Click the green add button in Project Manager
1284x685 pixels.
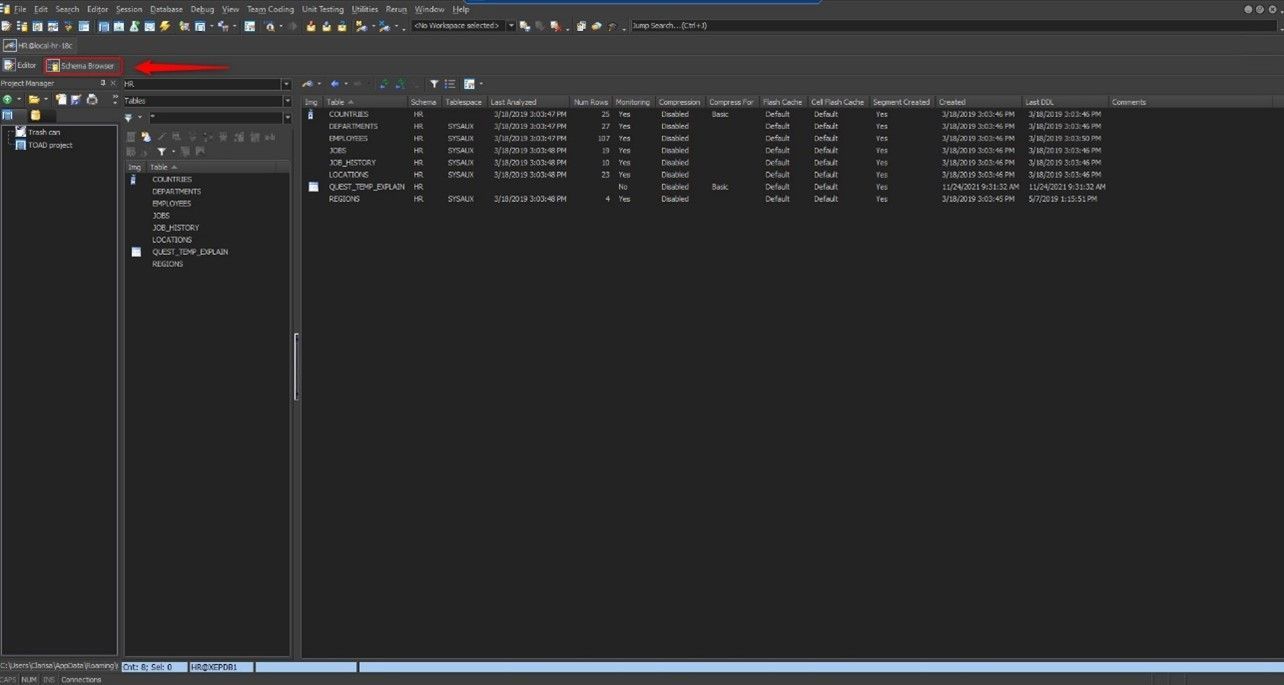coord(8,100)
